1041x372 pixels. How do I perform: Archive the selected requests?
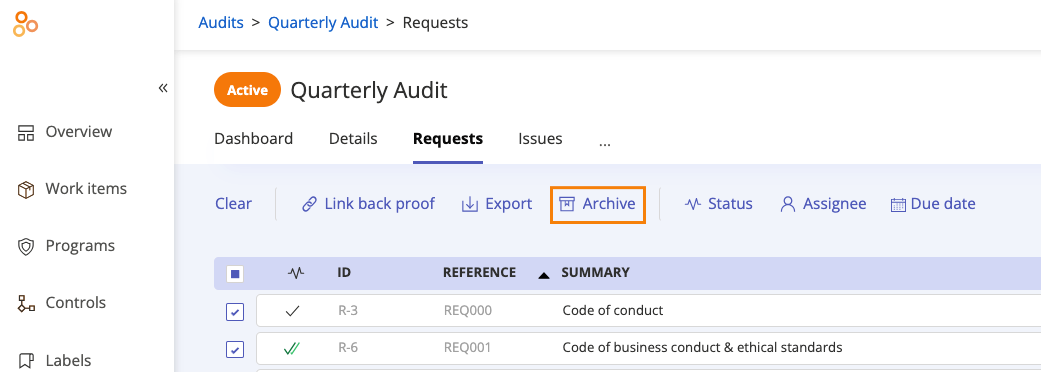598,204
